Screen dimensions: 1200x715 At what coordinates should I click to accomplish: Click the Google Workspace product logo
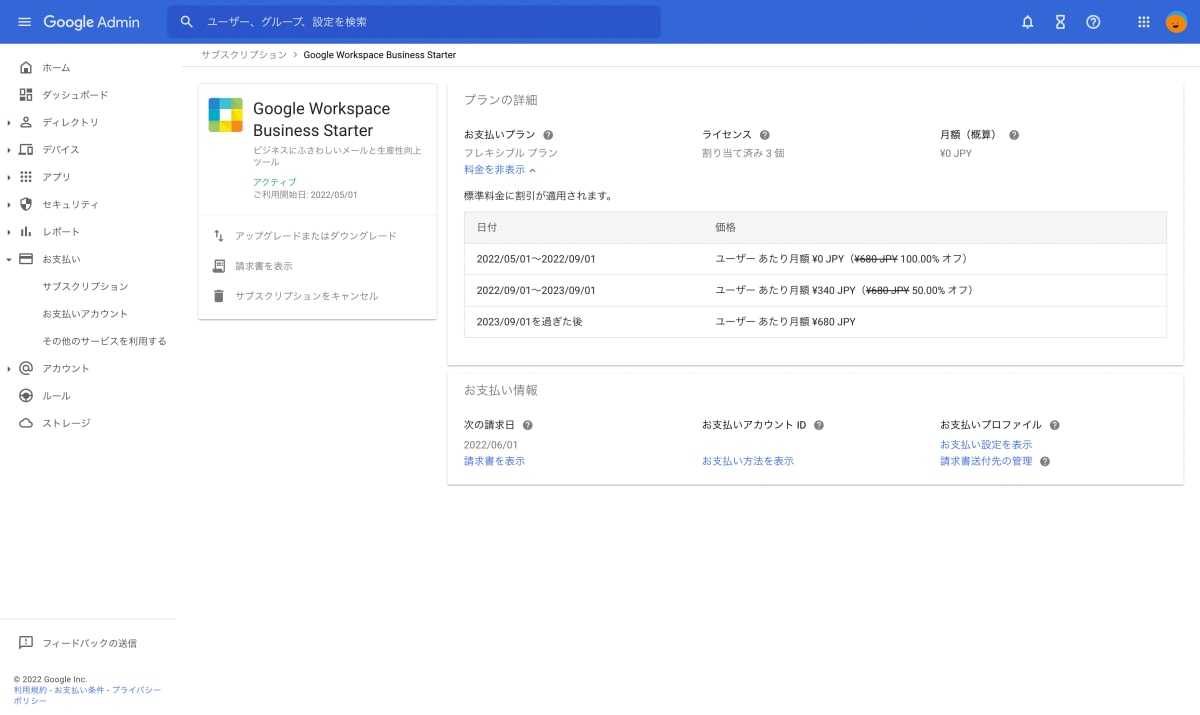click(x=226, y=115)
